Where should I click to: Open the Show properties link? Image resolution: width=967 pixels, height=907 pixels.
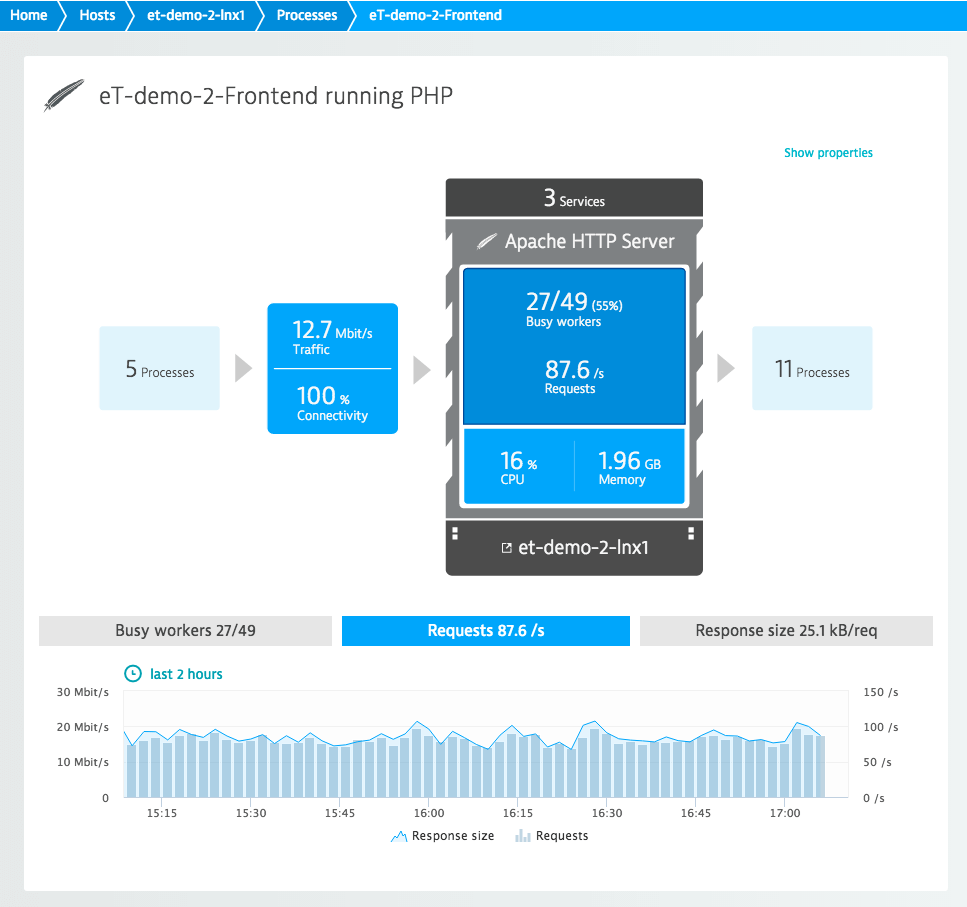pyautogui.click(x=828, y=152)
